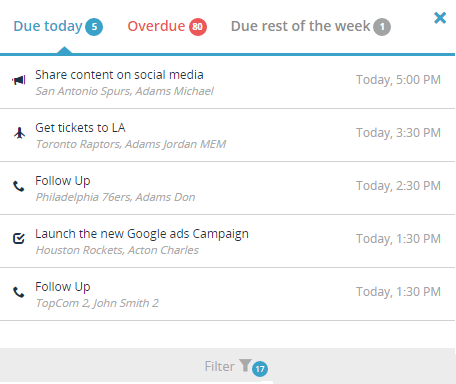Click the phone icon for TopCom 2 follow up
The height and width of the screenshot is (384, 456).
(x=19, y=292)
